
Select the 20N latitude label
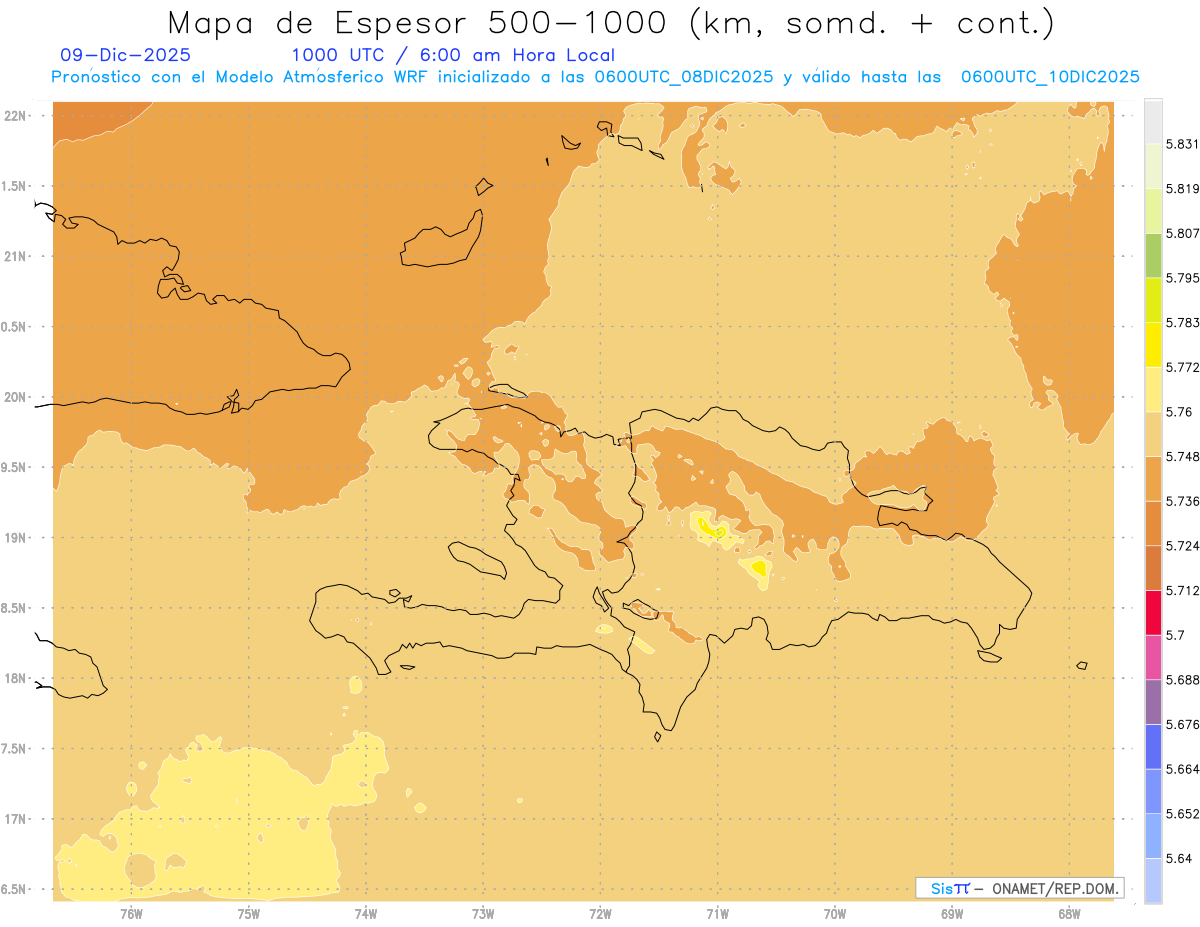[x=15, y=397]
